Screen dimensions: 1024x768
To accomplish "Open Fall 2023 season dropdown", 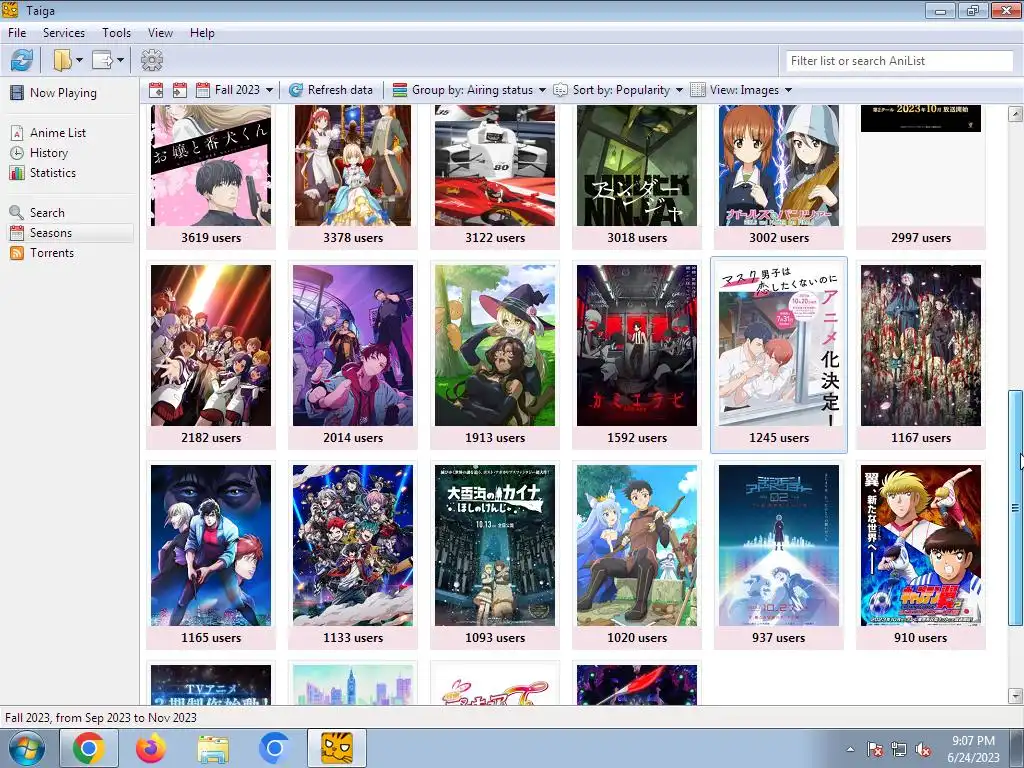I will 235,90.
